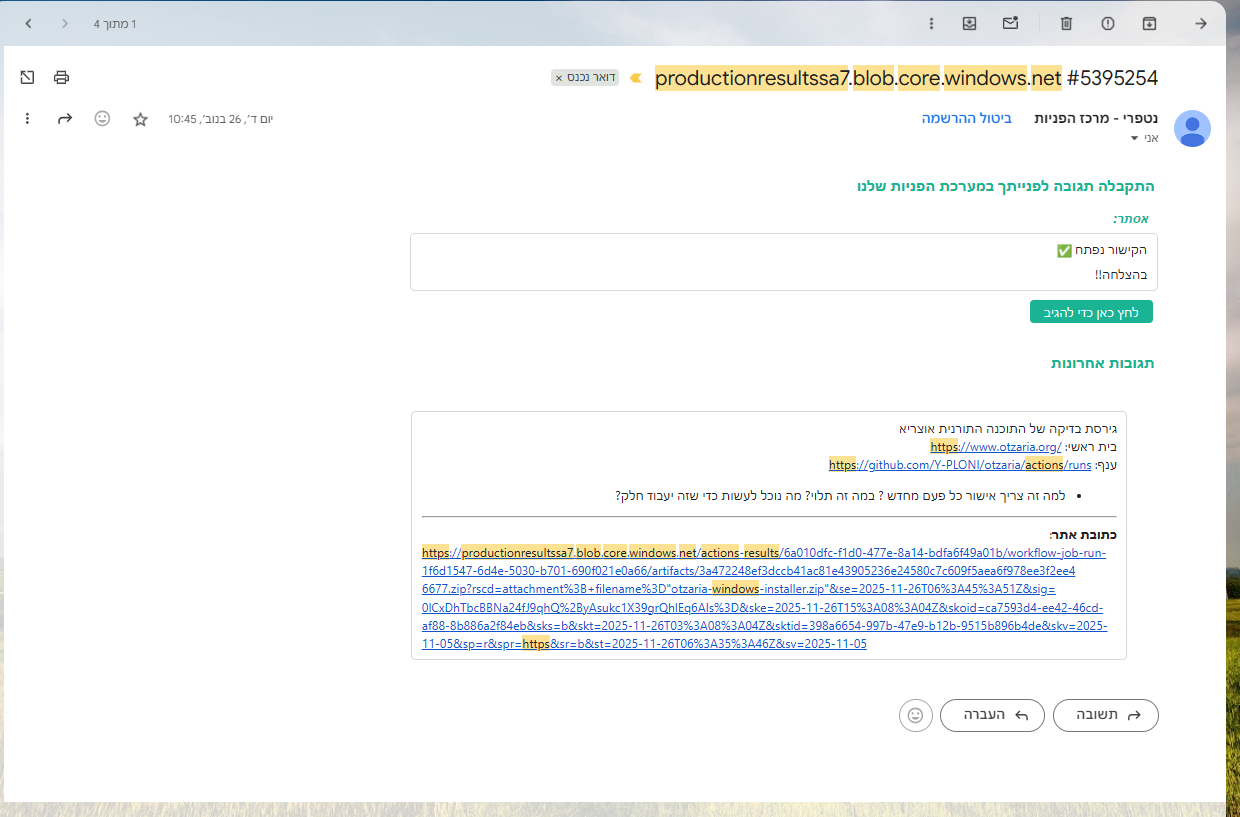Mark the email as unread
1240x817 pixels.
[1011, 23]
